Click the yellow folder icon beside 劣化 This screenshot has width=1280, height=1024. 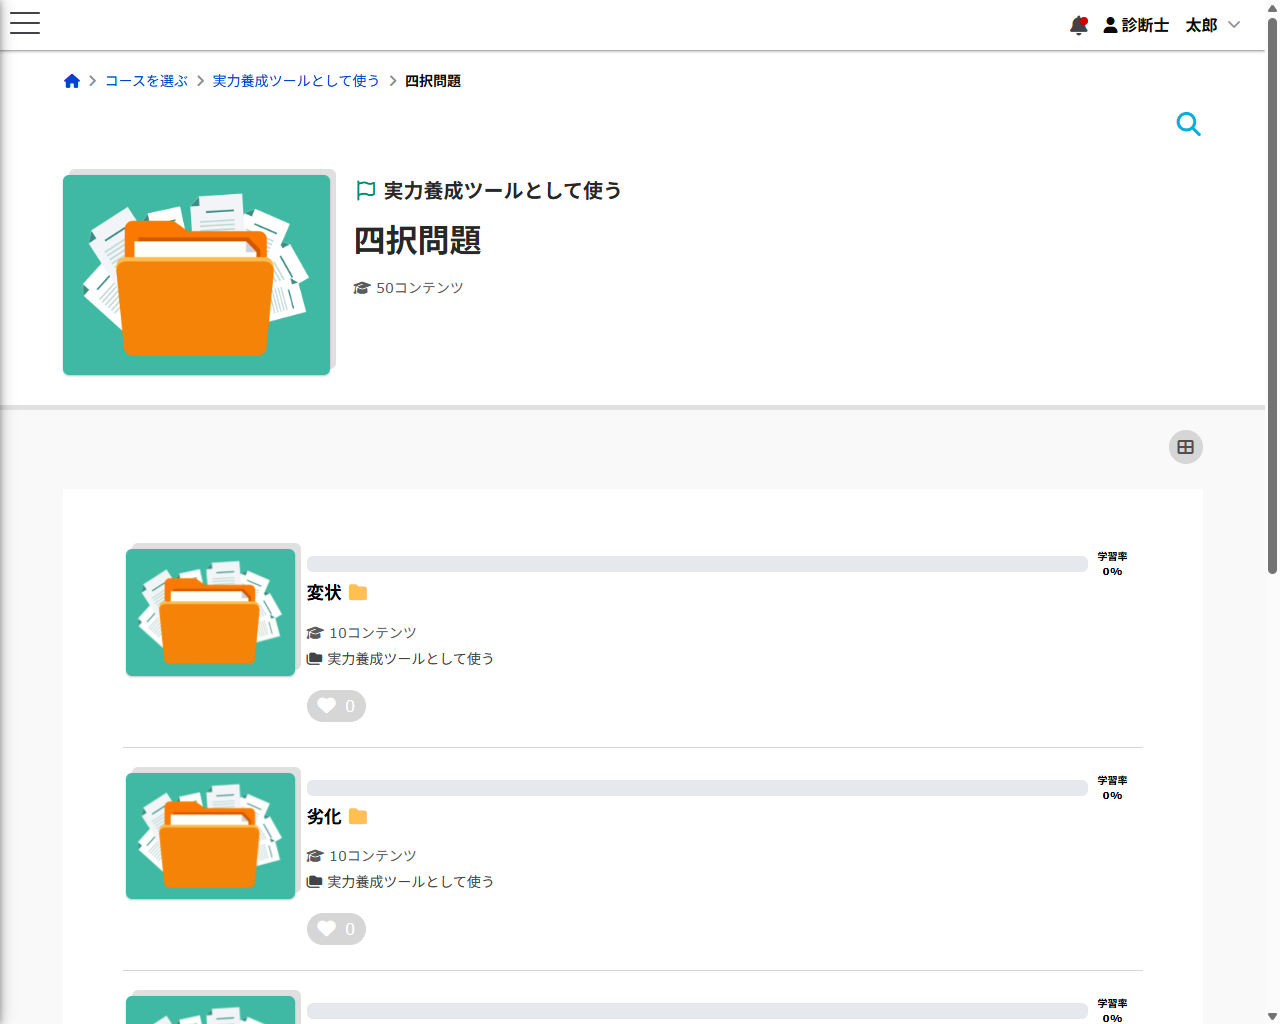click(358, 816)
